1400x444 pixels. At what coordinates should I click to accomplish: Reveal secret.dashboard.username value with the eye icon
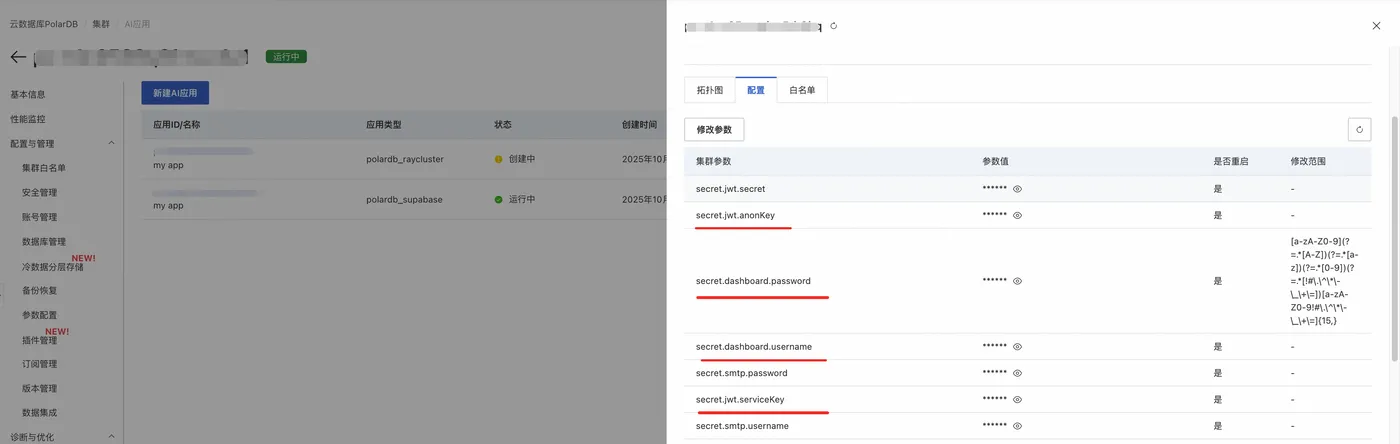(x=1017, y=347)
